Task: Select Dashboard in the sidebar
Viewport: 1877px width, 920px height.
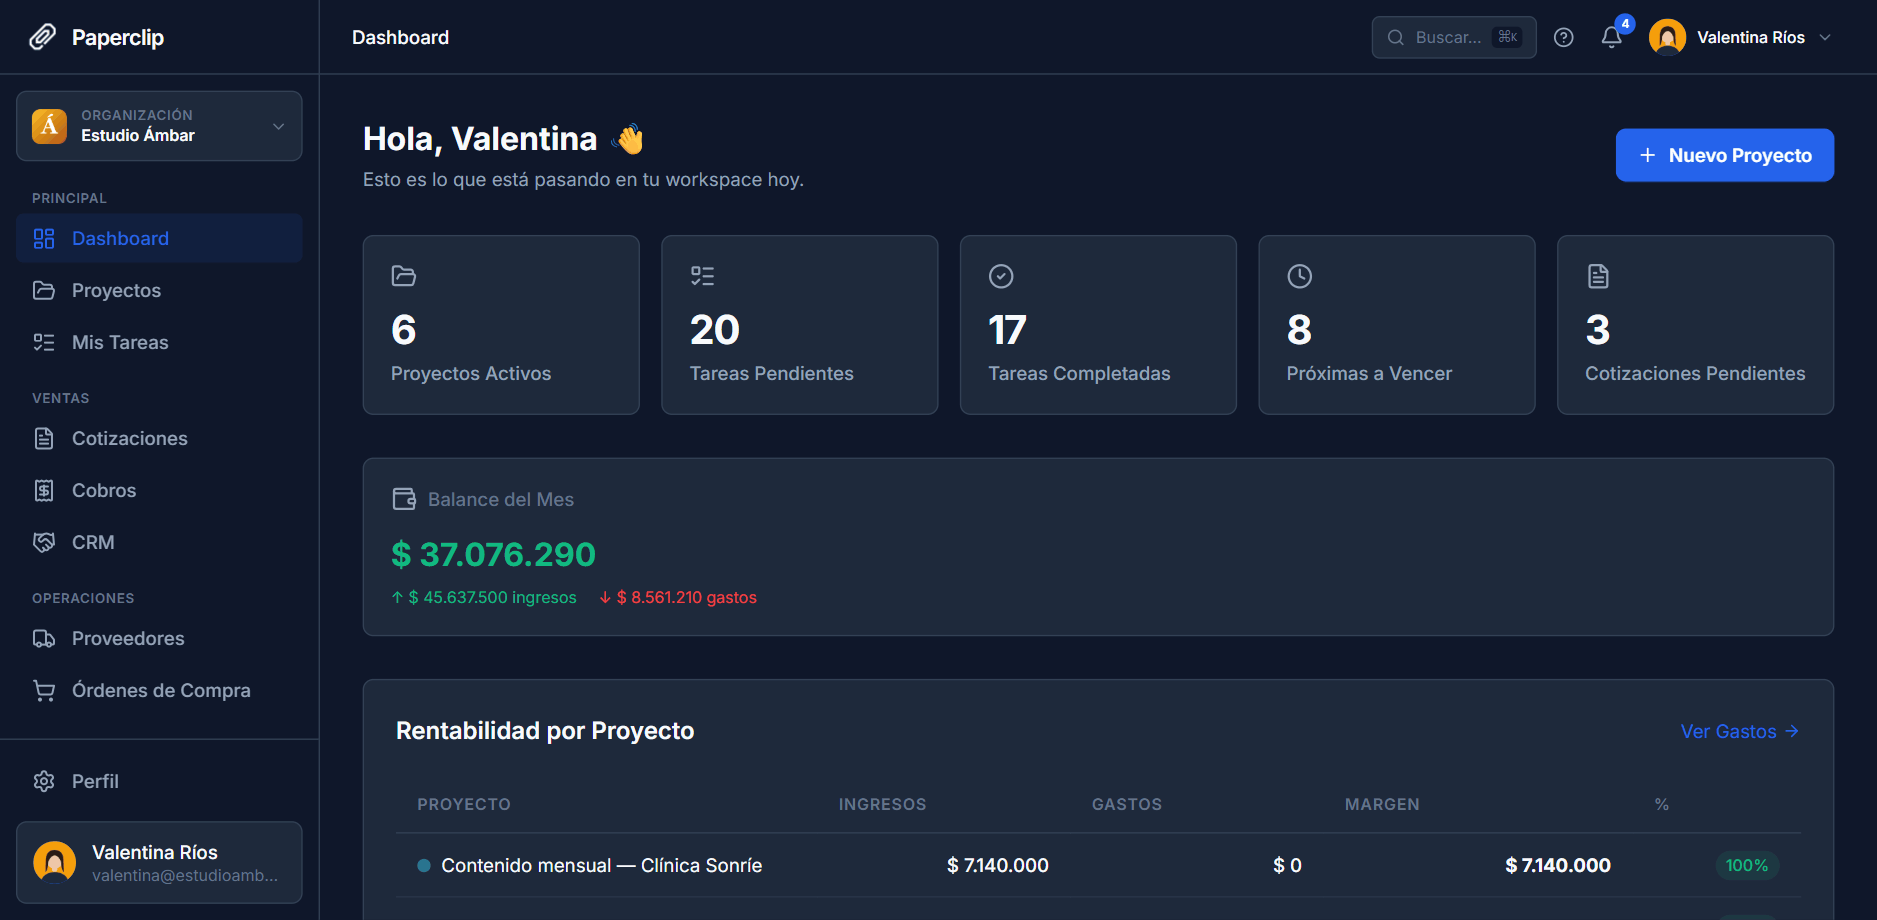Action: [x=159, y=238]
